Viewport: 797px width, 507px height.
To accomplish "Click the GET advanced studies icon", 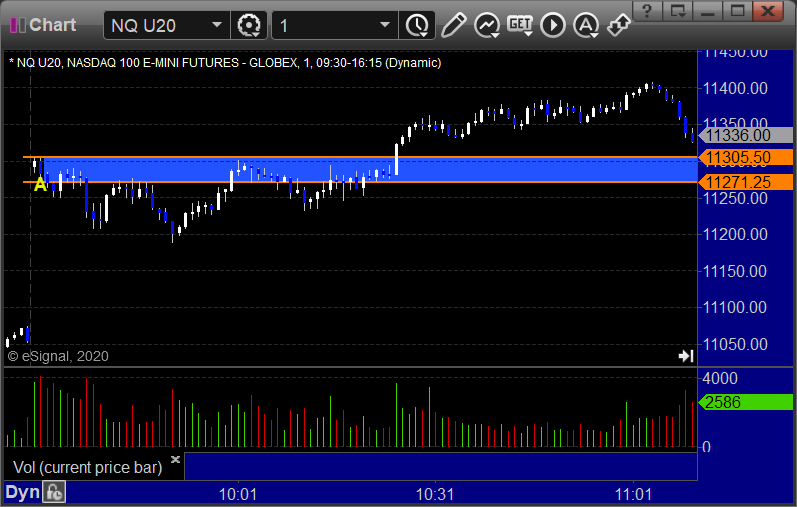I will [x=520, y=25].
